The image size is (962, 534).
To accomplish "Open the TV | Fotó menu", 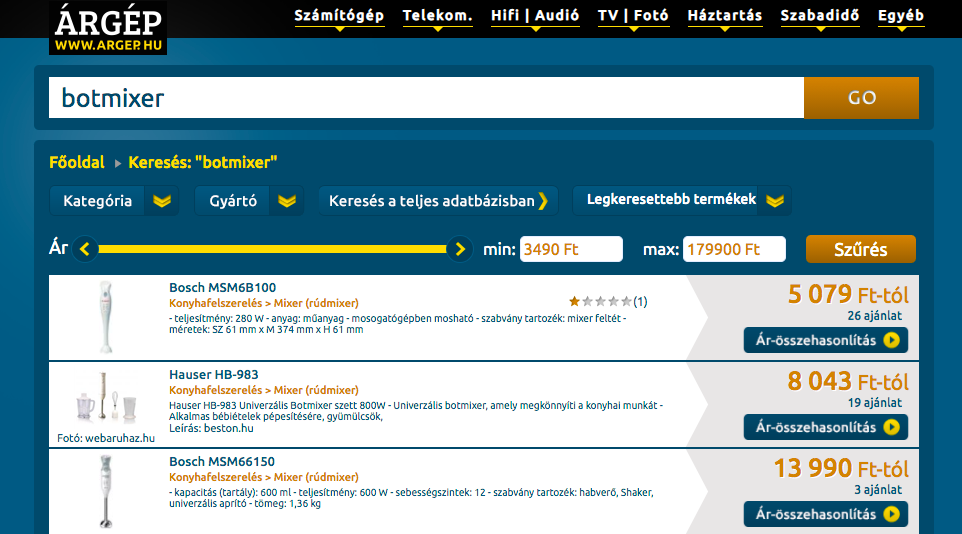I will coord(633,17).
